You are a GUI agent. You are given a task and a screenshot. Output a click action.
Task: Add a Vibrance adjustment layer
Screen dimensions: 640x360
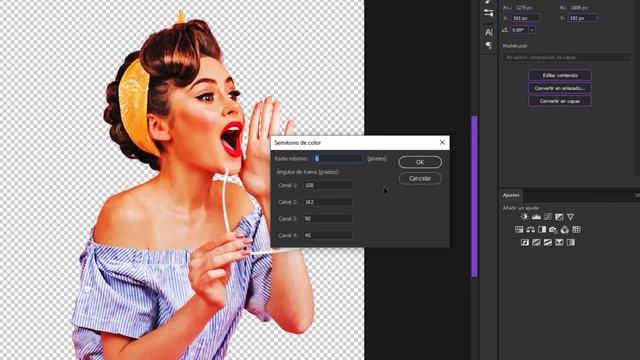pos(571,217)
